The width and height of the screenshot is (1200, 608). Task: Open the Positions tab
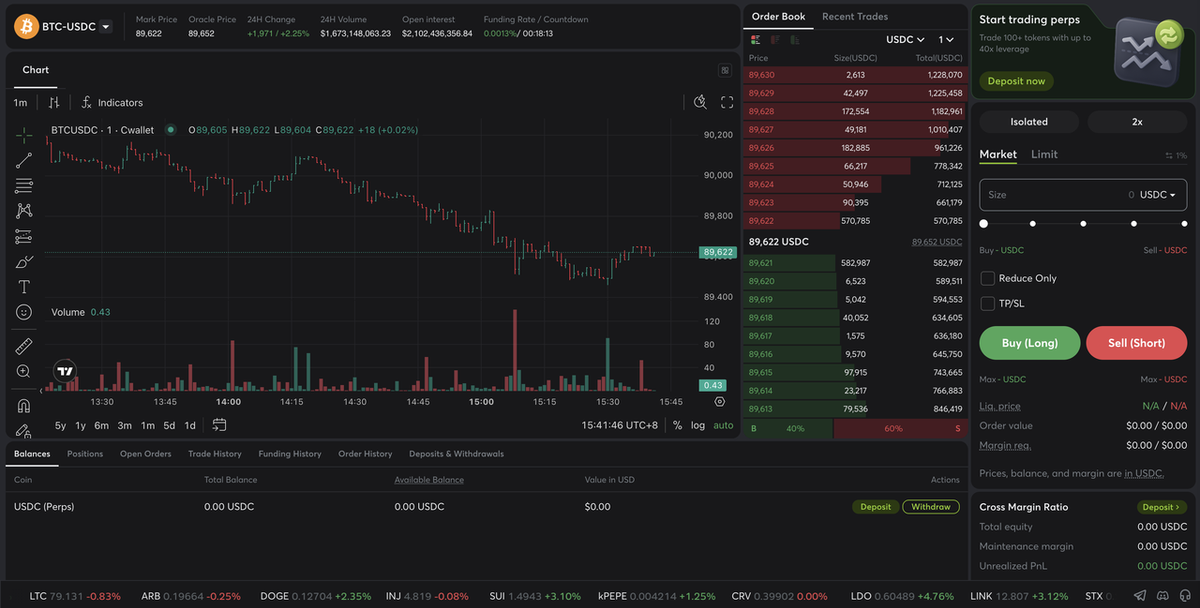85,454
